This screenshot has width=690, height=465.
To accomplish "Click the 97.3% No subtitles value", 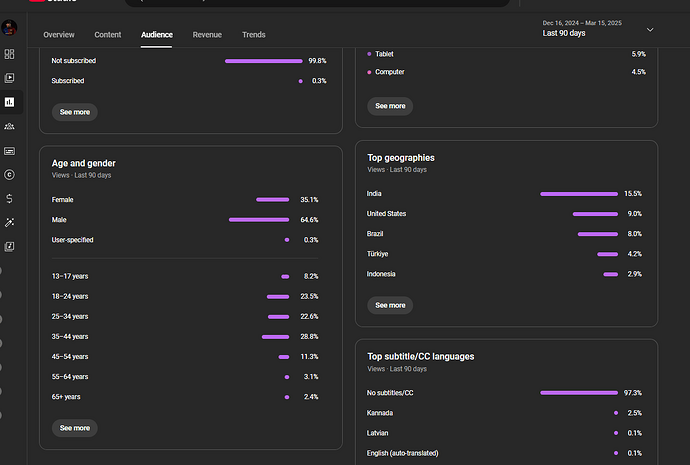I will click(x=633, y=393).
